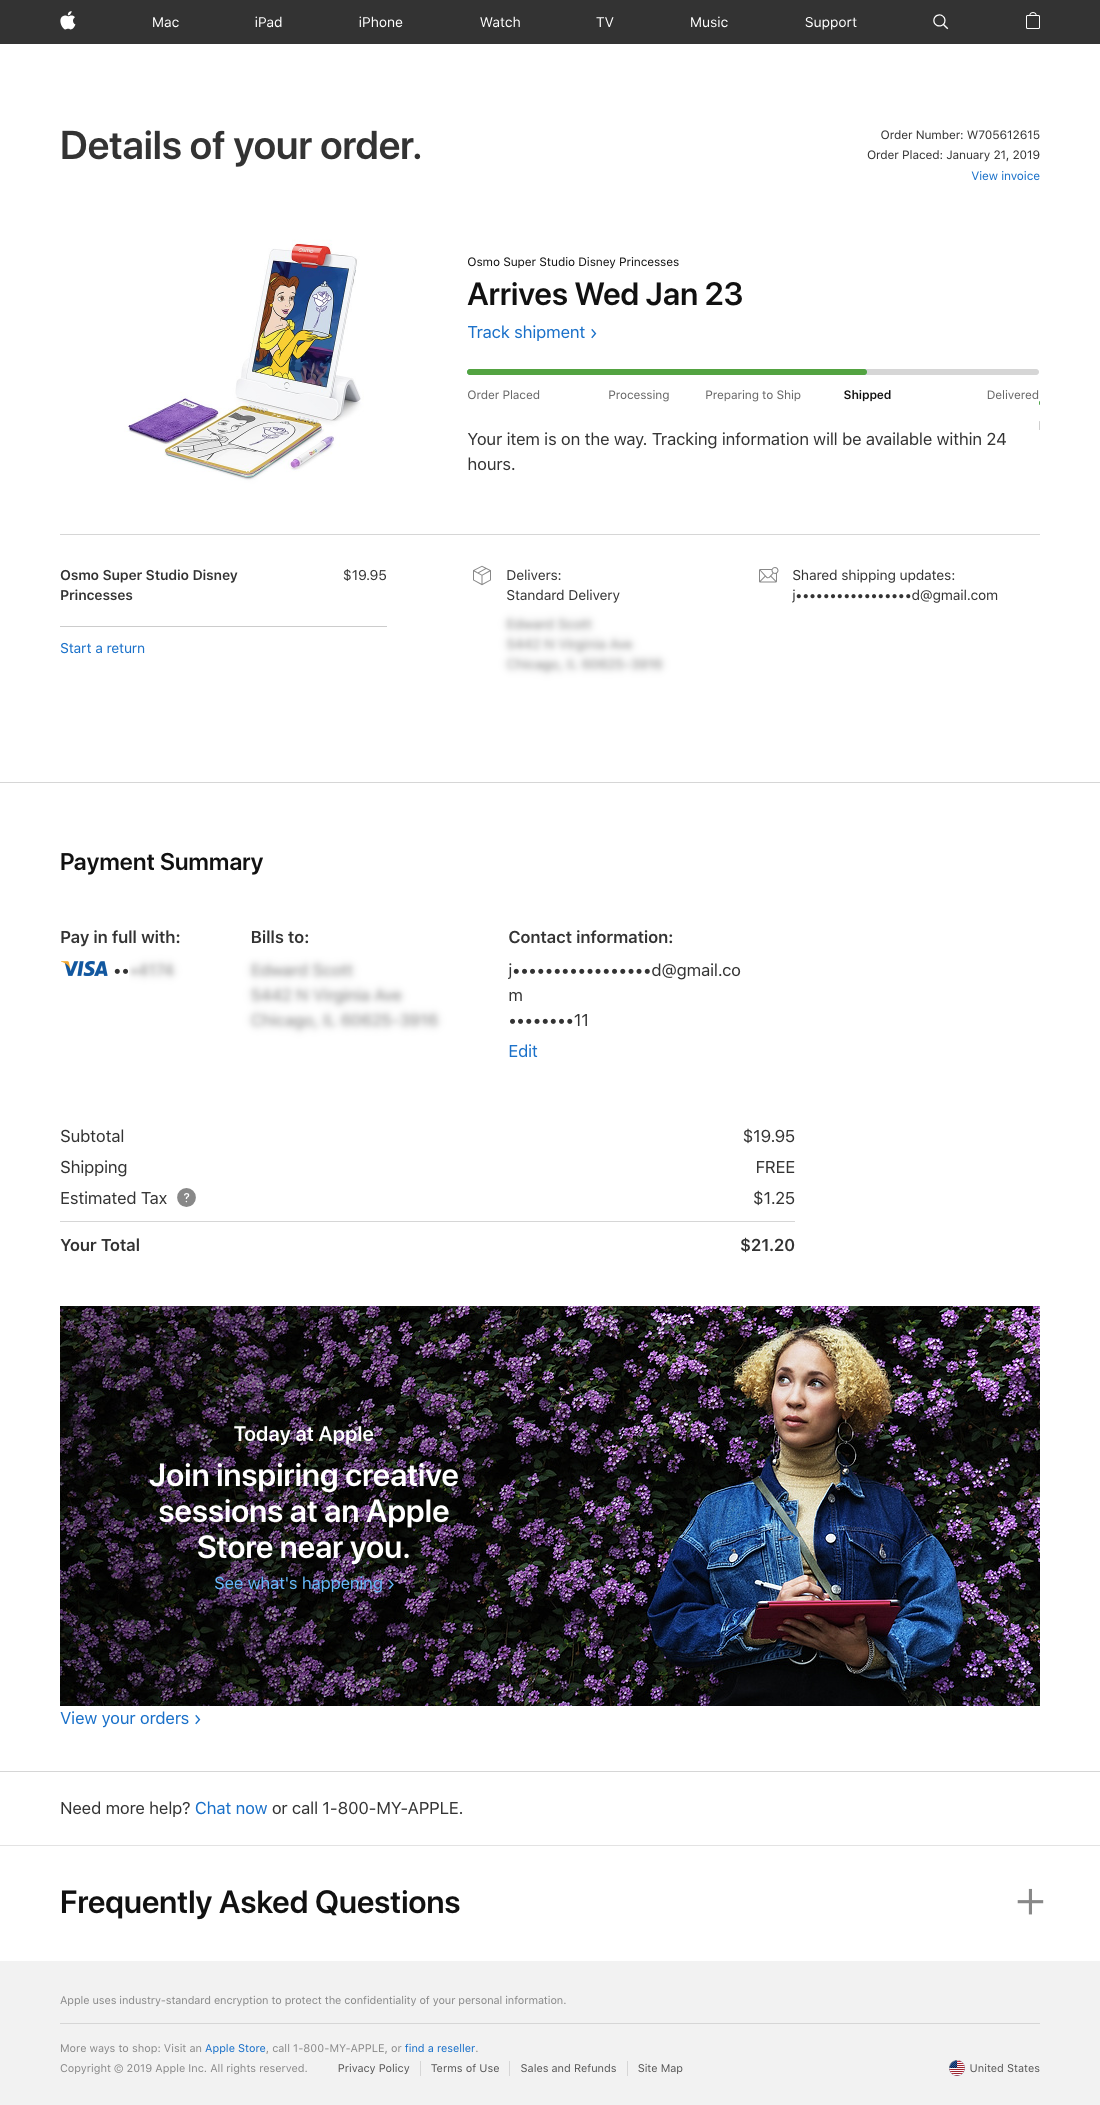Click the shared updates envelope icon
Image resolution: width=1100 pixels, height=2105 pixels.
pyautogui.click(x=768, y=575)
